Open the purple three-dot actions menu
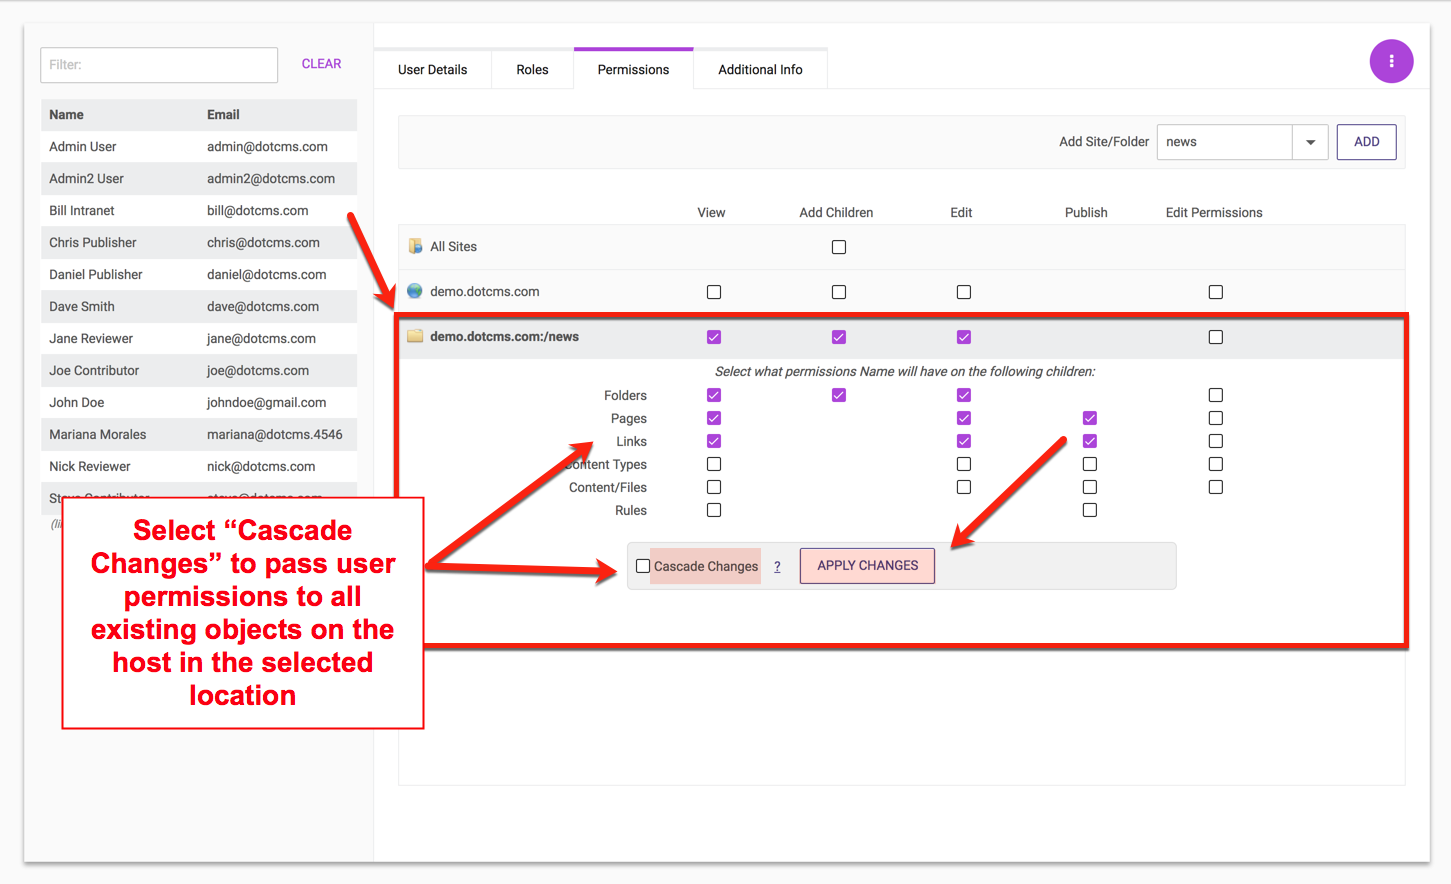This screenshot has width=1451, height=884. click(1391, 61)
